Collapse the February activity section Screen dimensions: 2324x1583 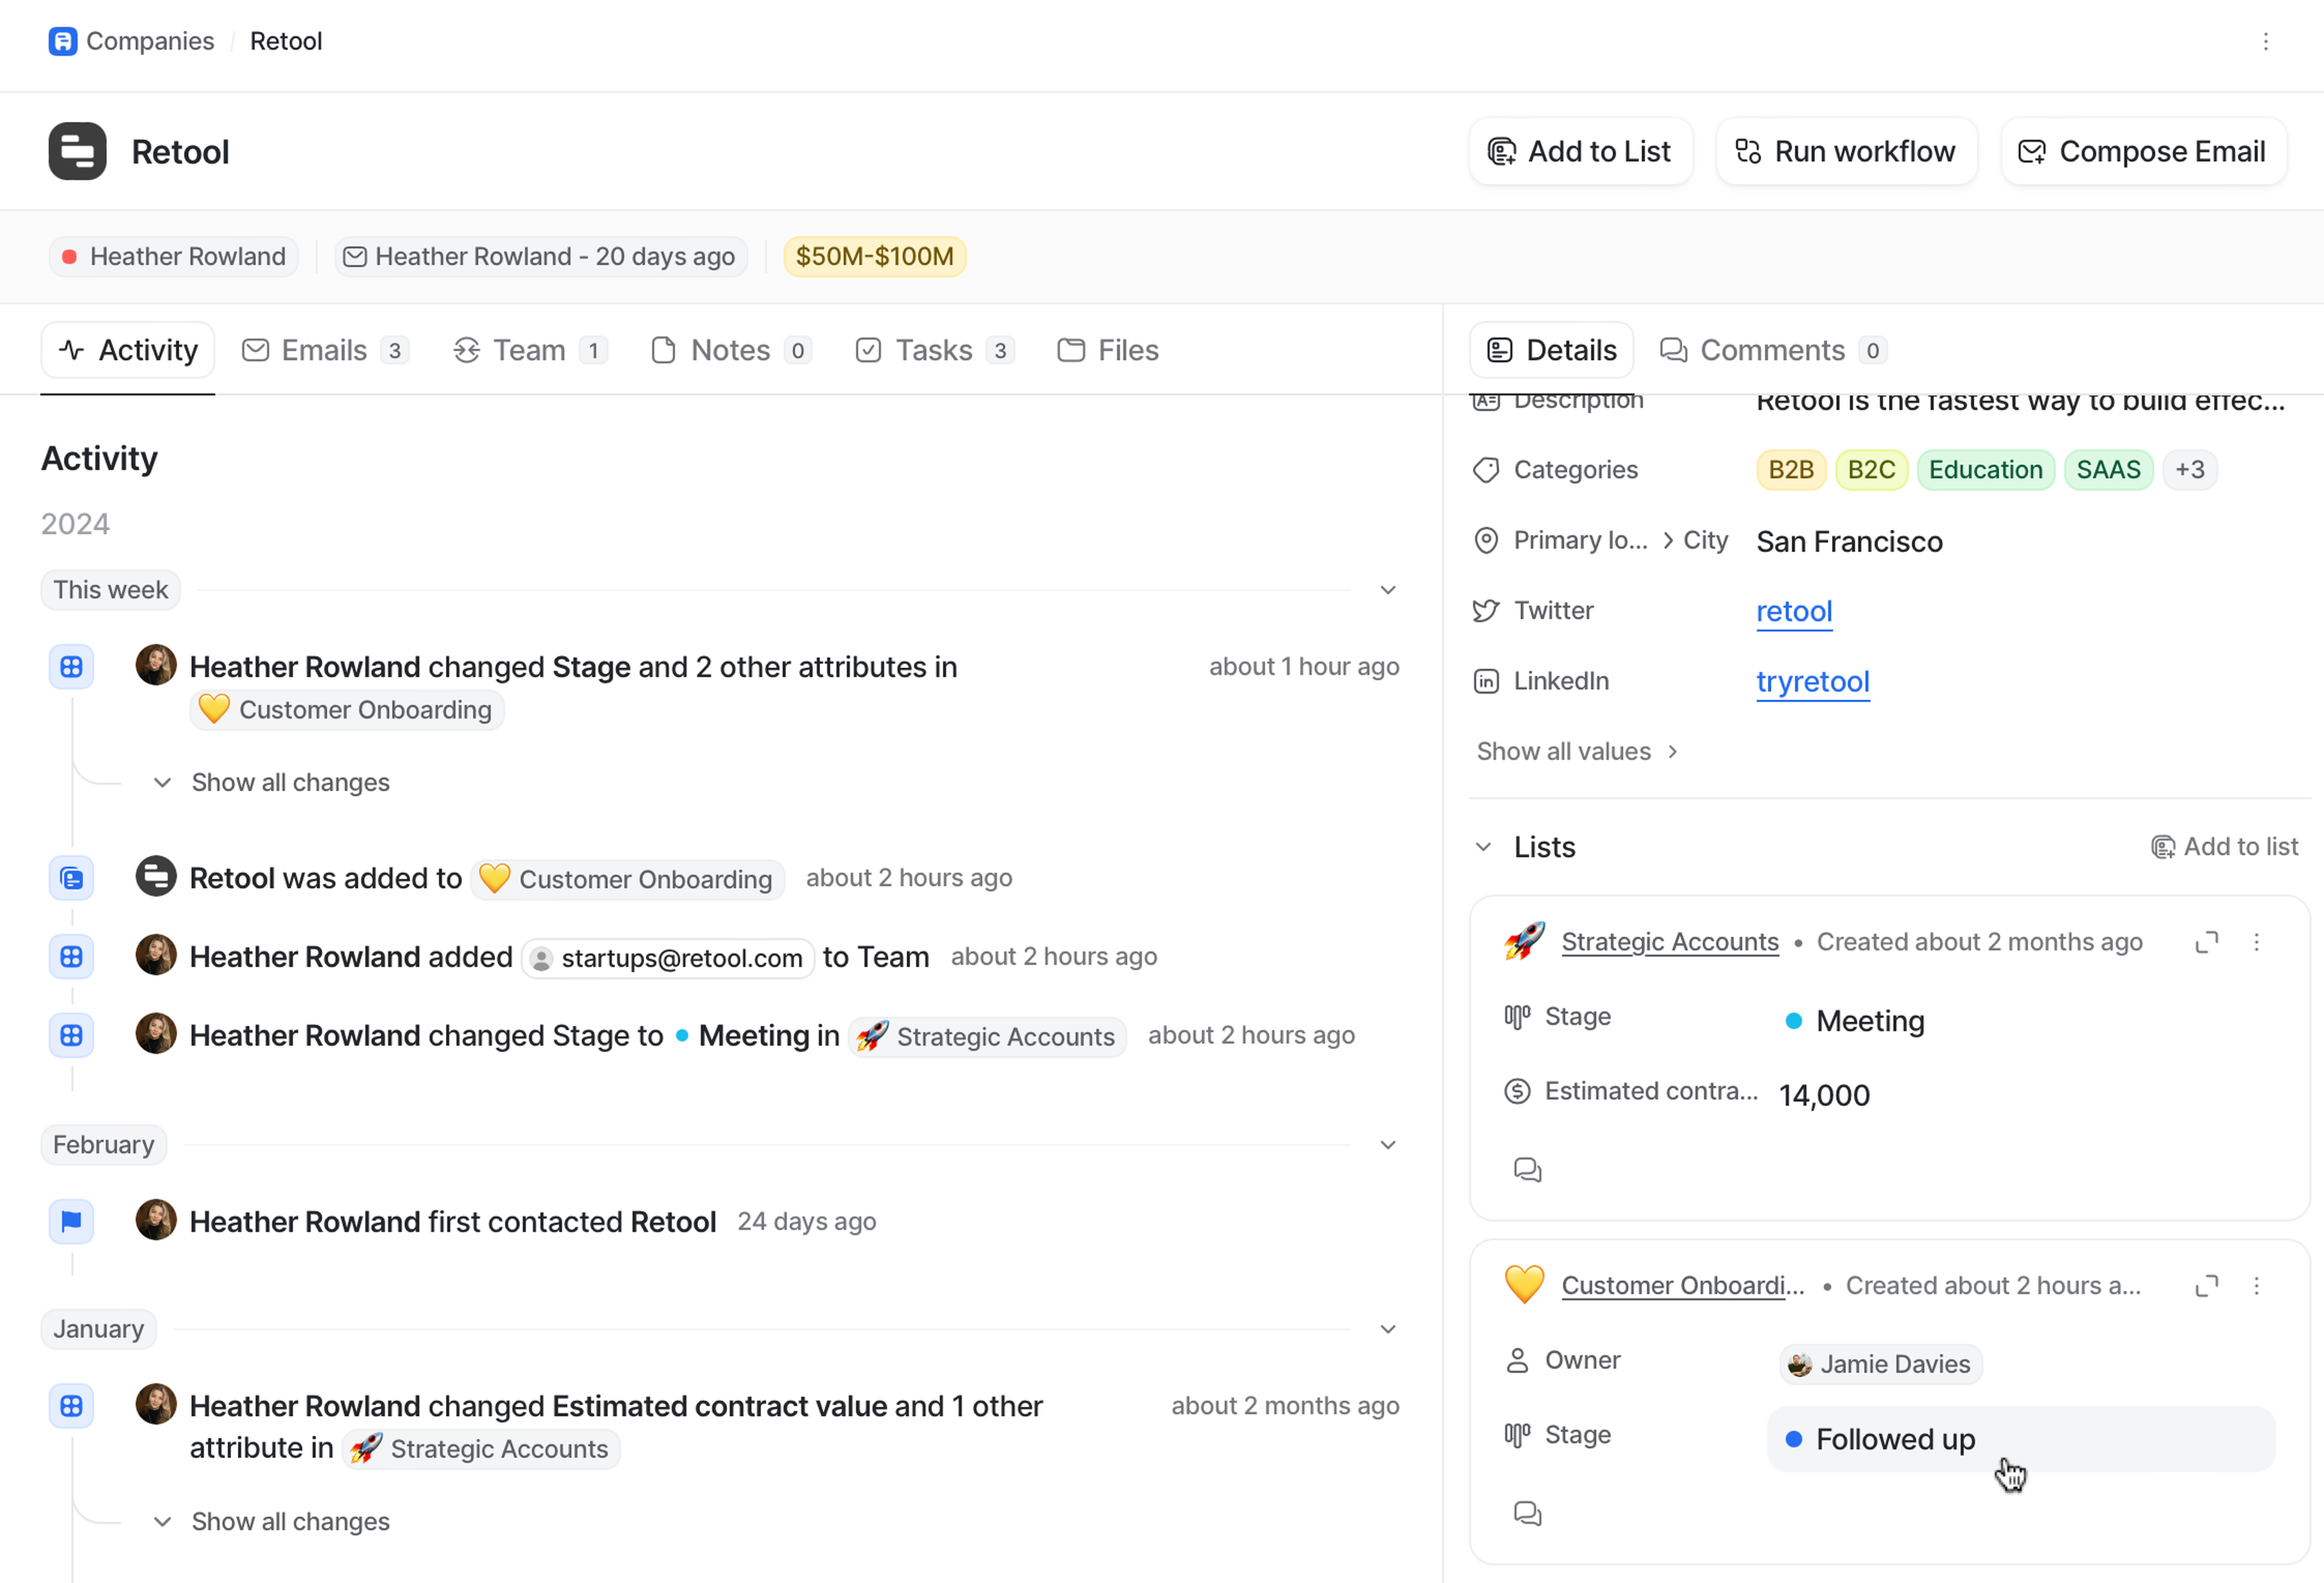pos(1387,1145)
